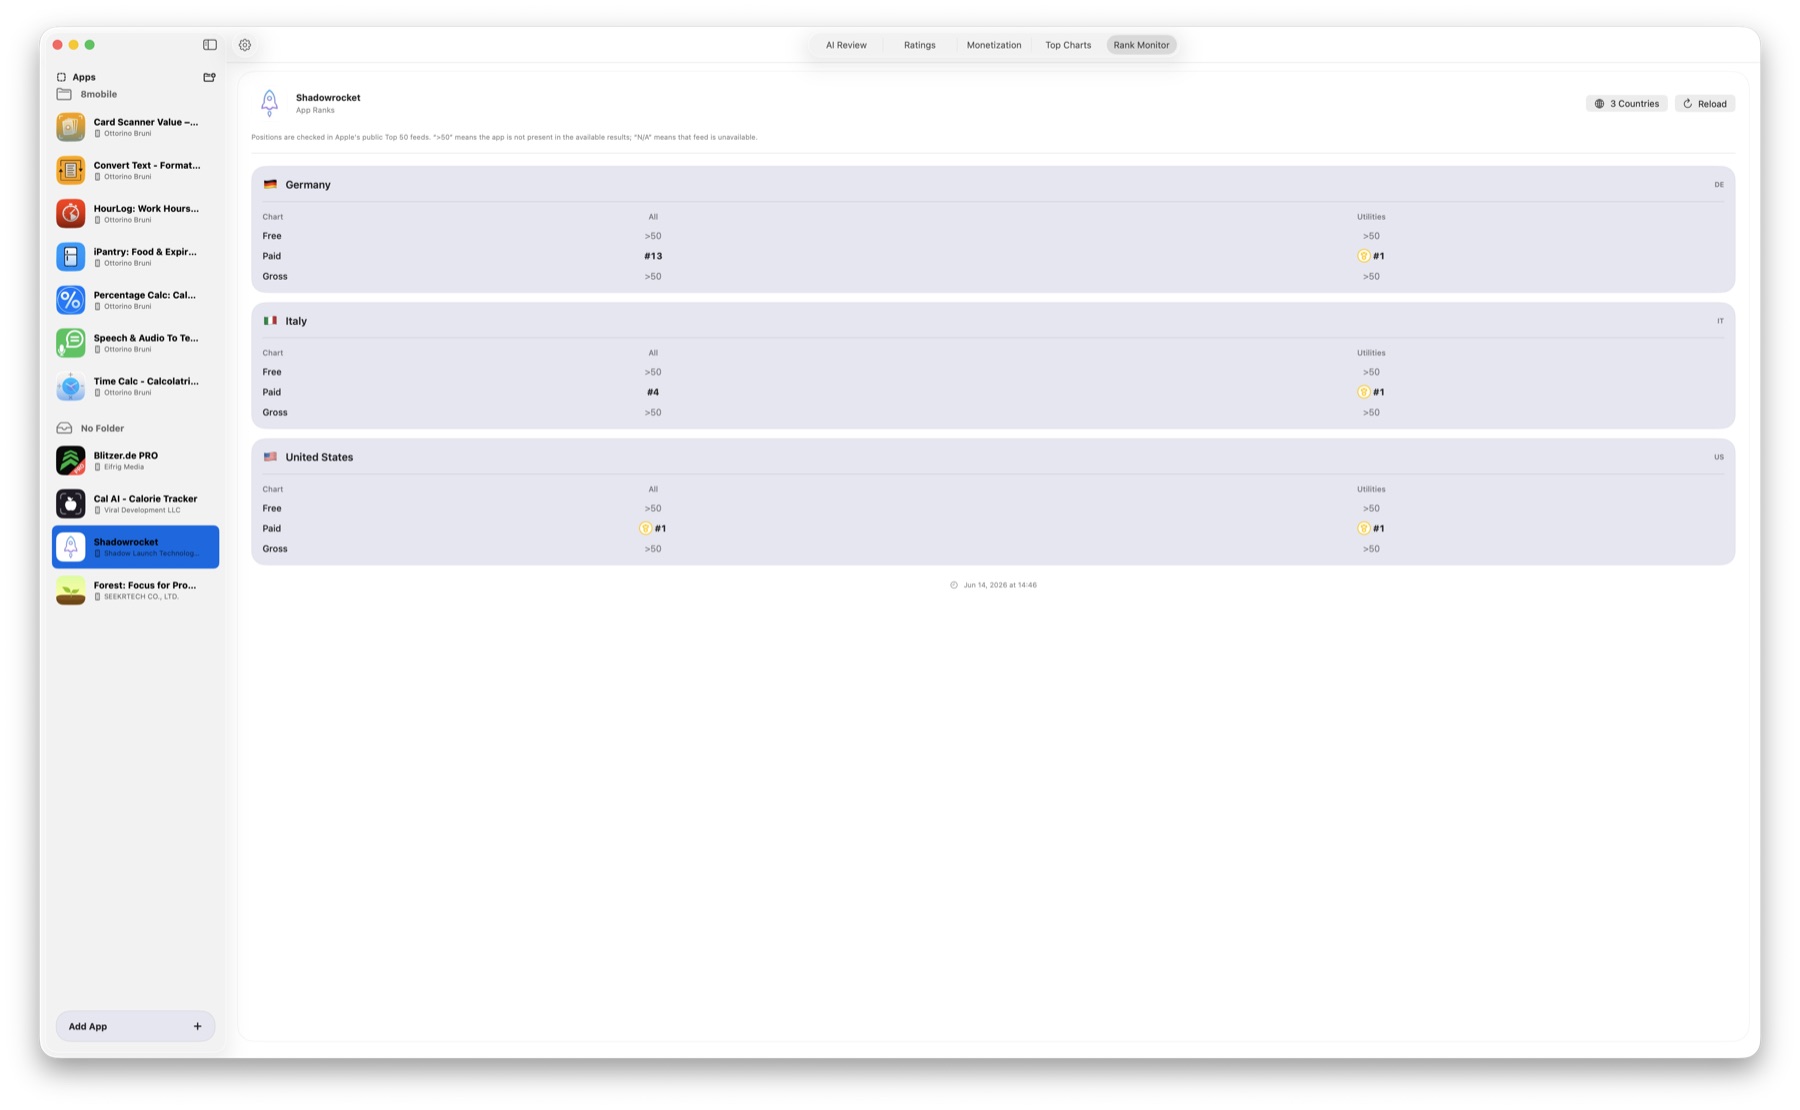
Task: Click the iPantry Food app icon
Action: [70, 257]
